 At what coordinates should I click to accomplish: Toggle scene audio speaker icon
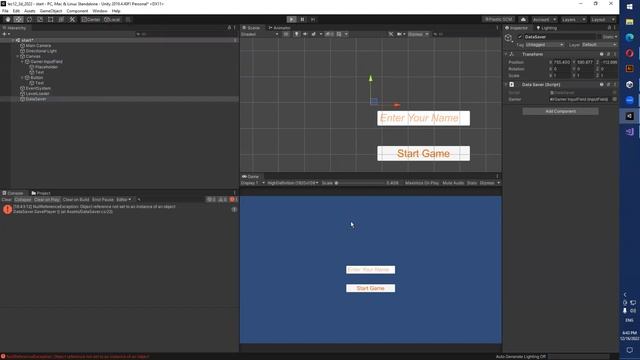pyautogui.click(x=305, y=34)
